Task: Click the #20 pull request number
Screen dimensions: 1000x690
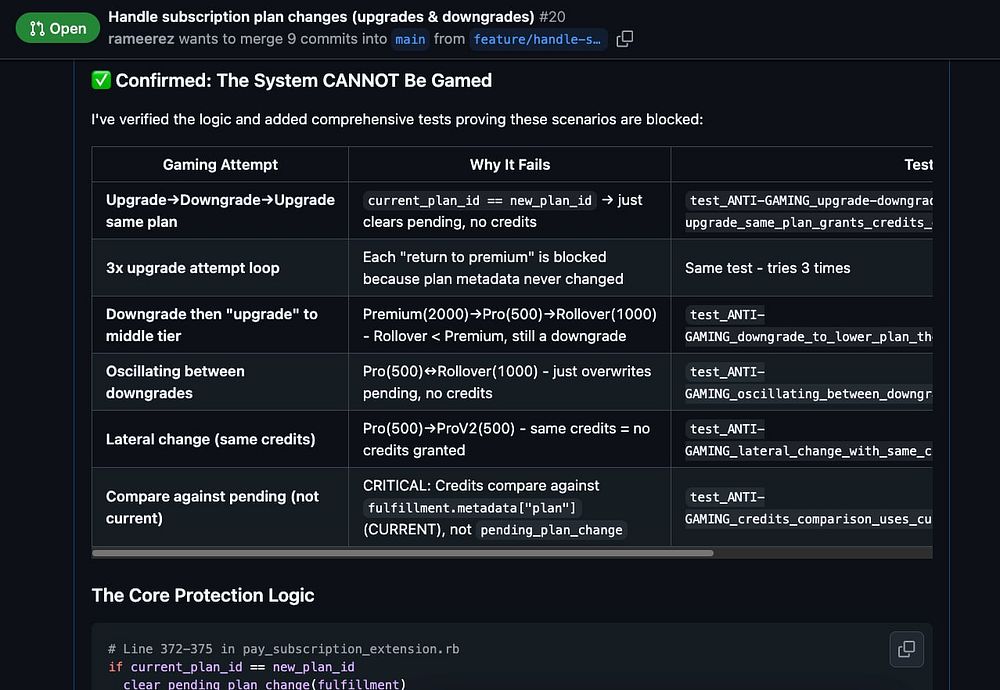Action: pyautogui.click(x=553, y=17)
